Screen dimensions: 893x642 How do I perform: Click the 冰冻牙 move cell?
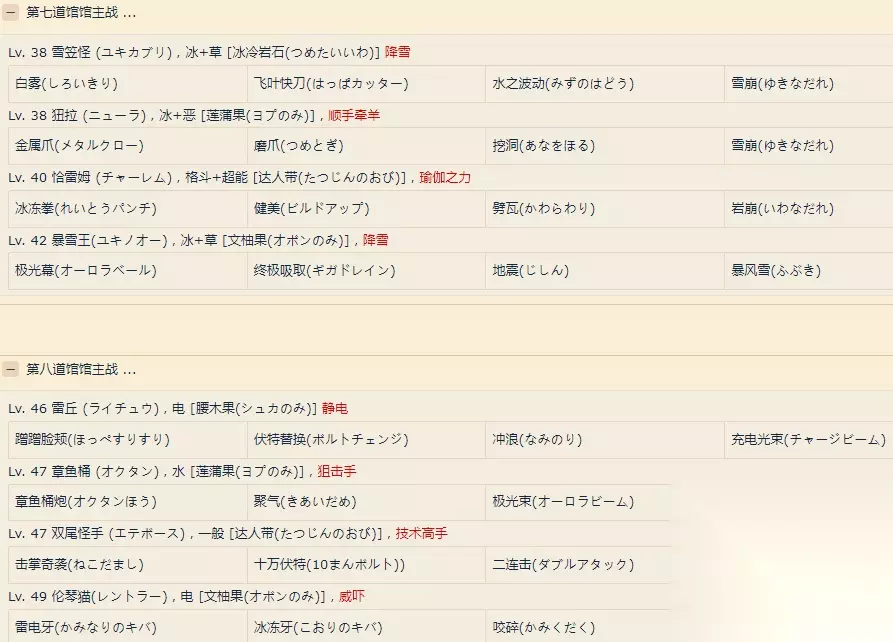point(366,626)
